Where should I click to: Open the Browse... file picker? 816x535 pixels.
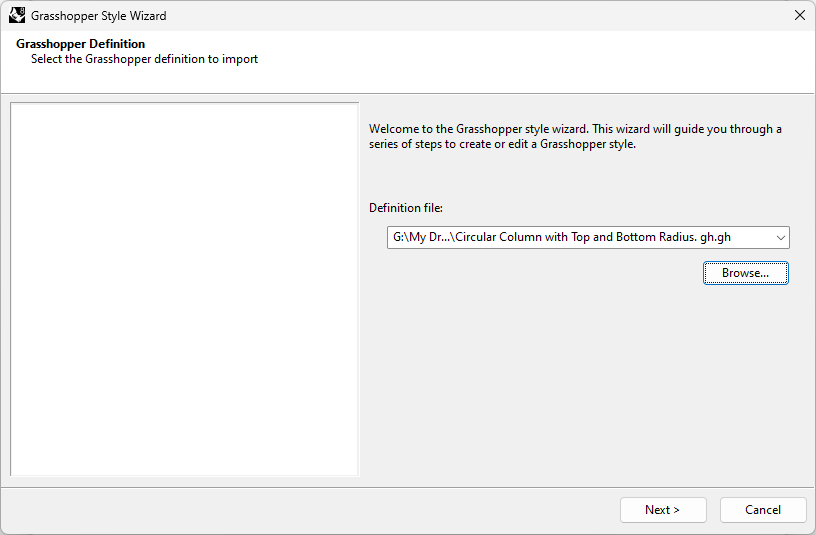(746, 273)
